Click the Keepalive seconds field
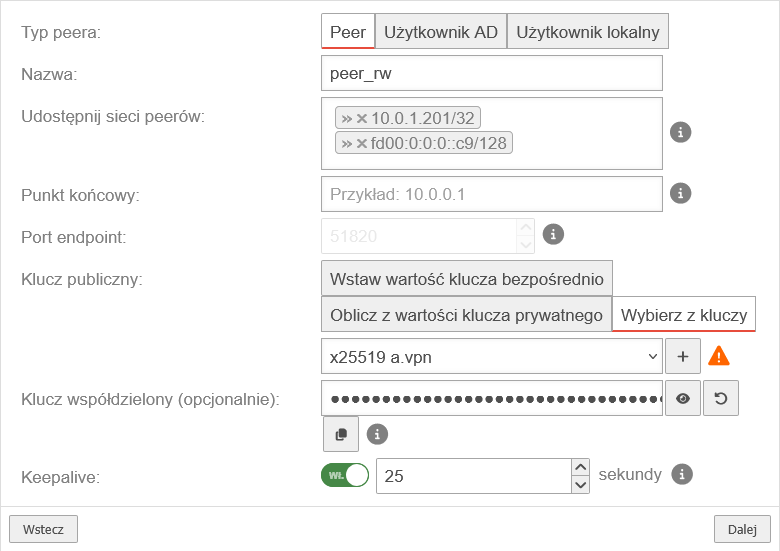The image size is (780, 551). (x=473, y=476)
